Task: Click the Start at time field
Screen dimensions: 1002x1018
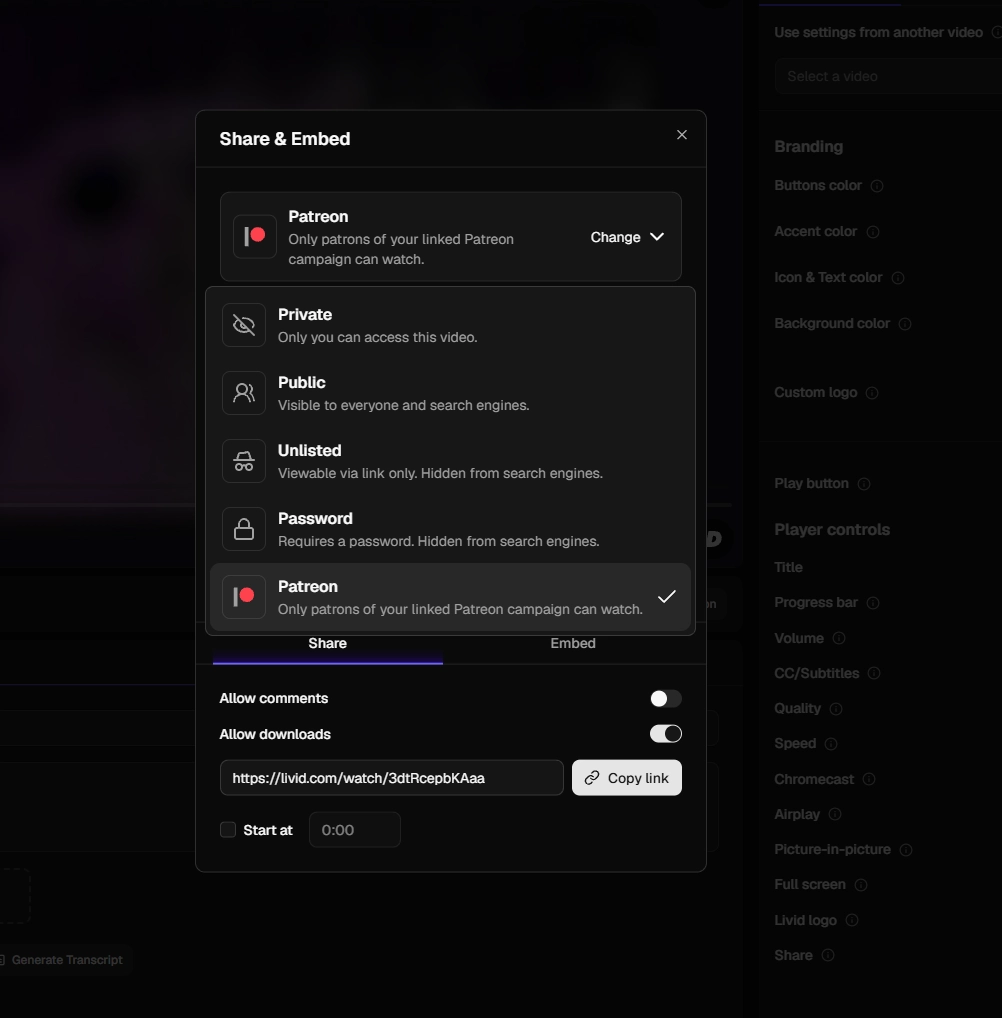Action: click(x=355, y=830)
